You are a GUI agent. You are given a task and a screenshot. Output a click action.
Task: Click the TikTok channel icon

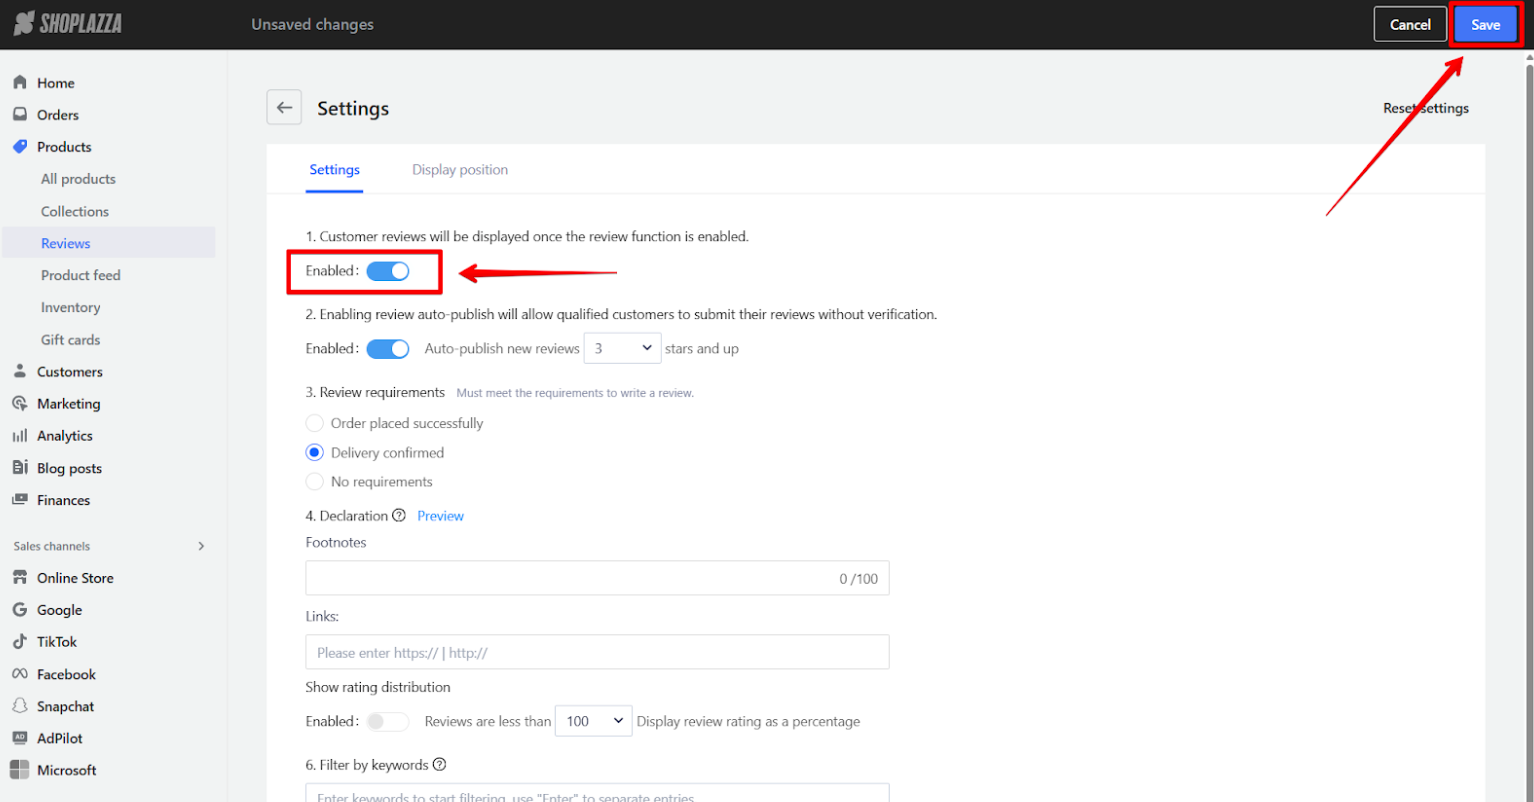click(x=20, y=642)
